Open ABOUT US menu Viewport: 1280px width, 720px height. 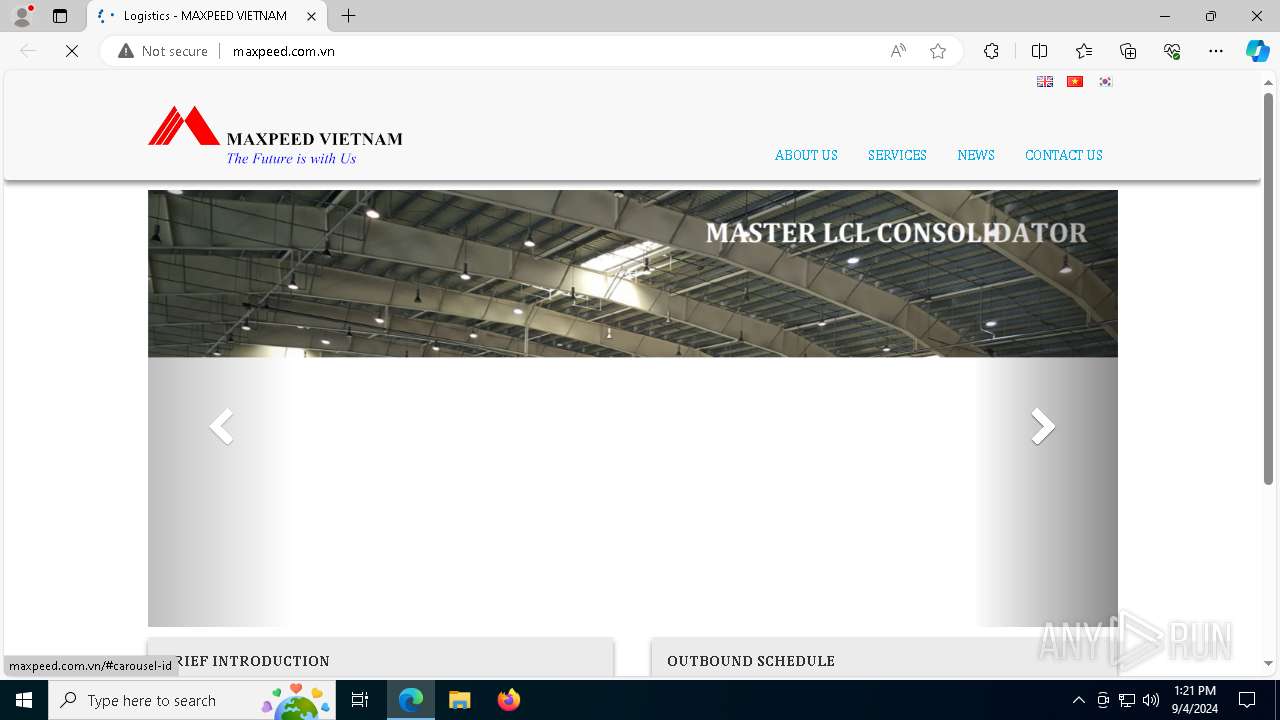point(806,155)
